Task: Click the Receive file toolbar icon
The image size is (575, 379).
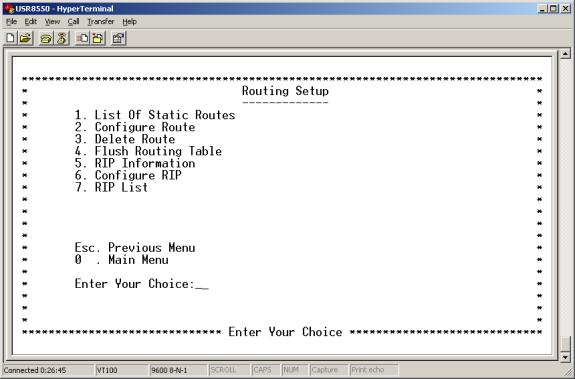Action: tap(98, 38)
